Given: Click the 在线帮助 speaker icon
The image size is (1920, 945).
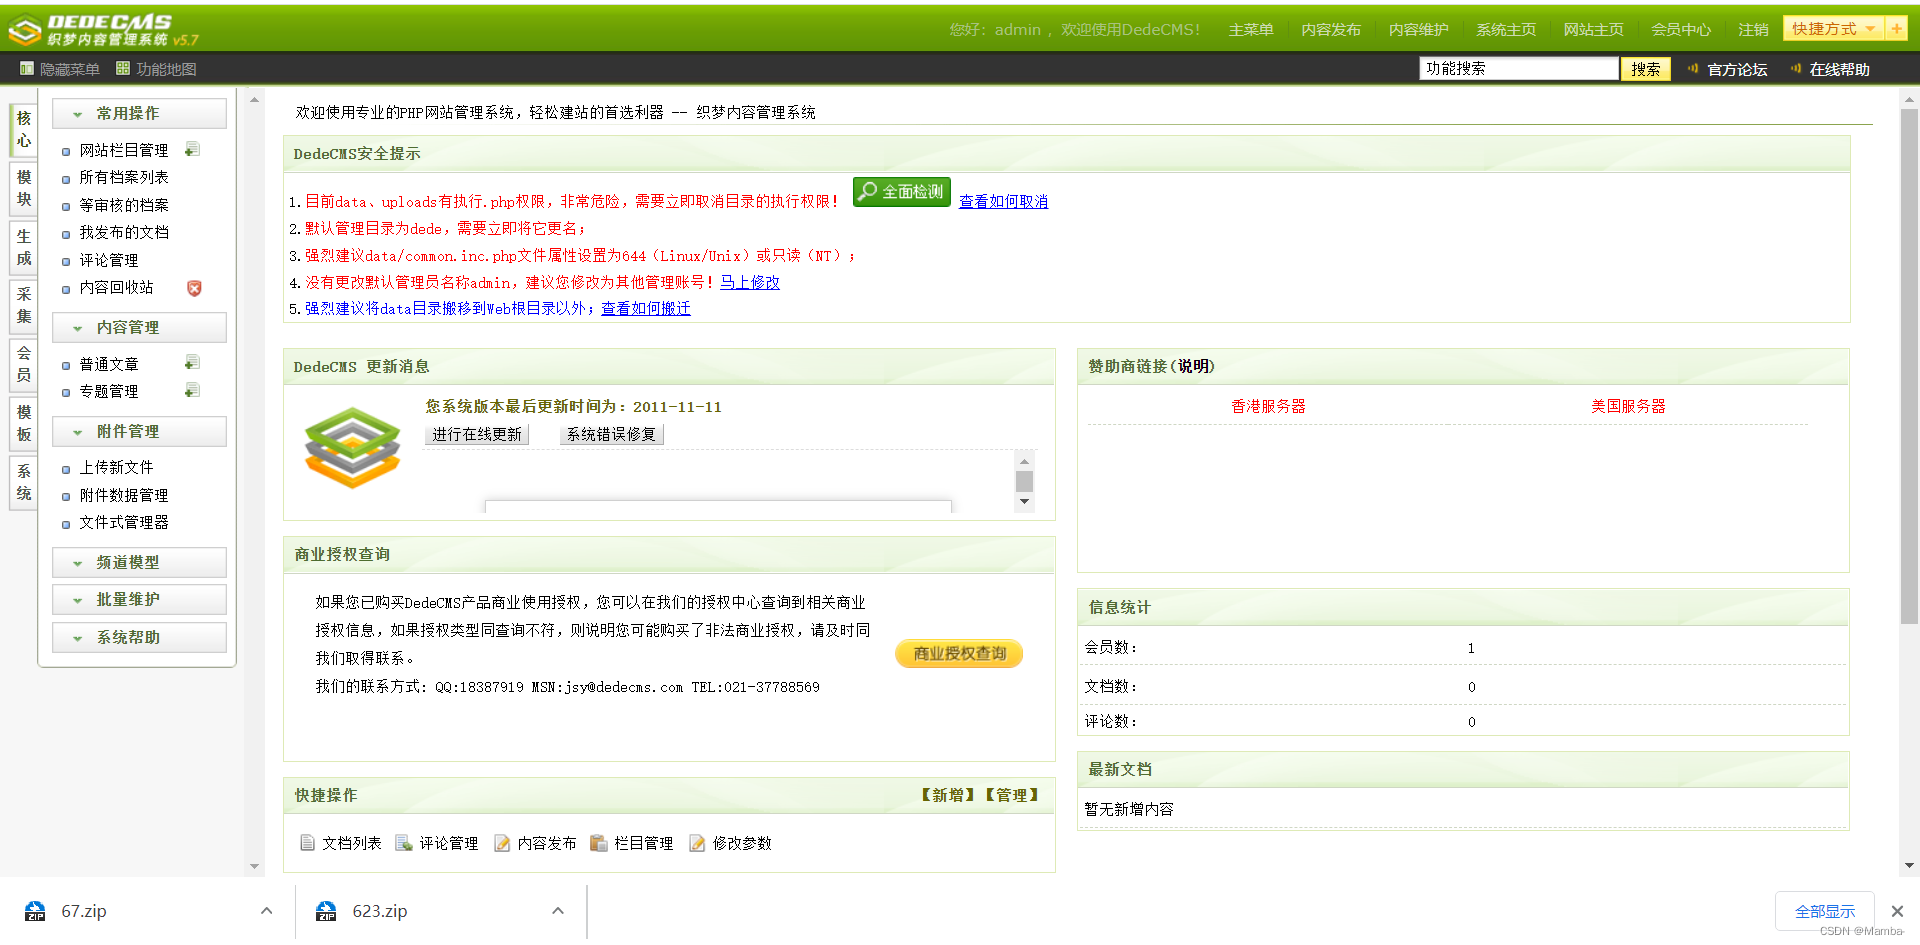Looking at the screenshot, I should pos(1796,69).
